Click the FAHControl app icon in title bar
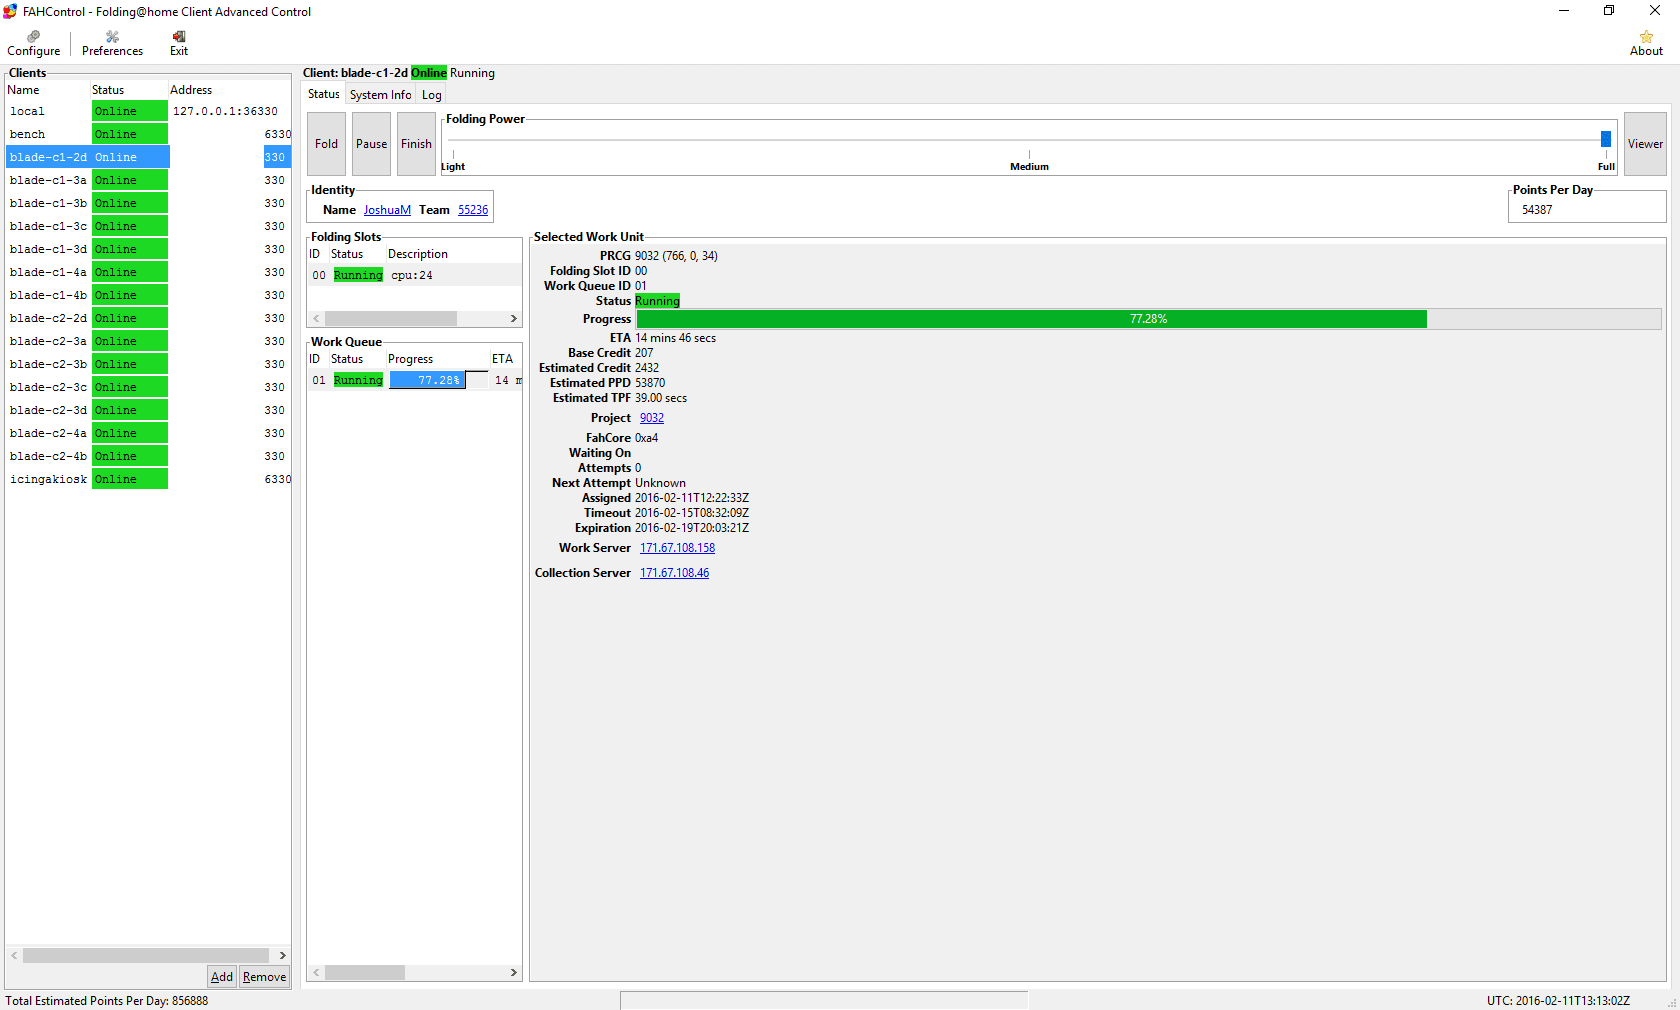Screen dimensions: 1680x1010 click(10, 11)
